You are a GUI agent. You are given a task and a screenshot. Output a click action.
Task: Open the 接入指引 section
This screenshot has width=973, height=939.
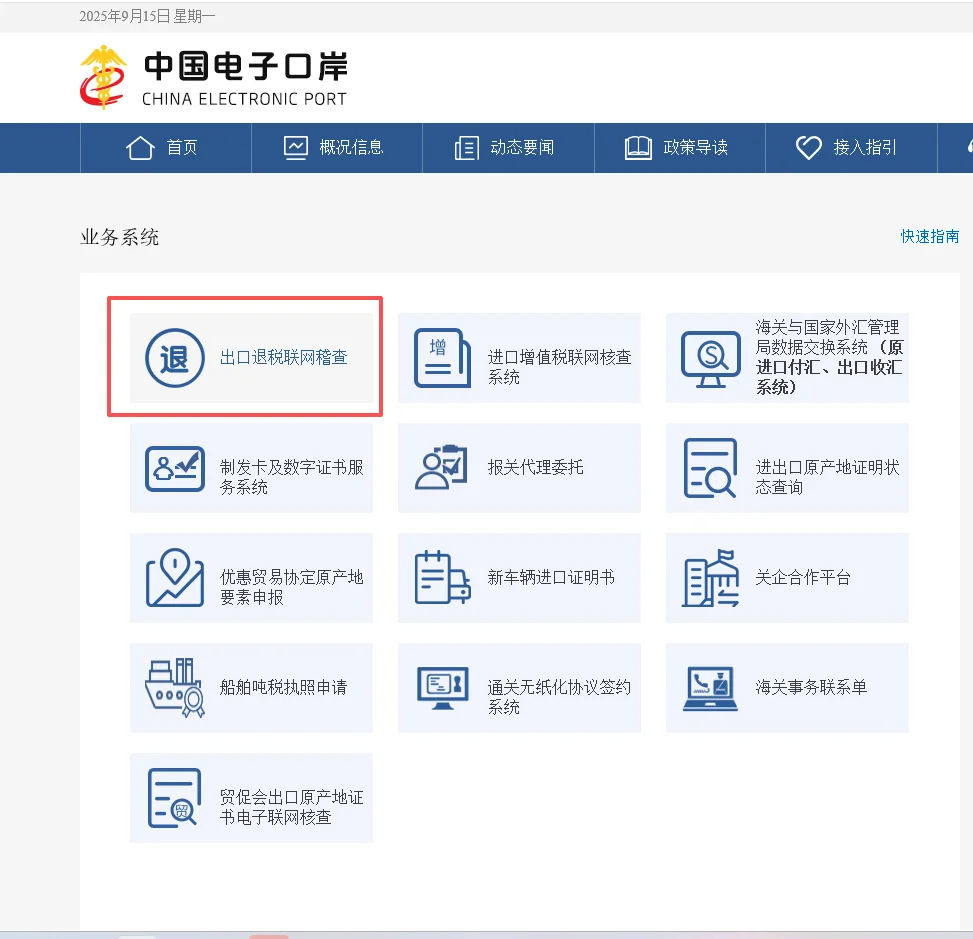[850, 147]
